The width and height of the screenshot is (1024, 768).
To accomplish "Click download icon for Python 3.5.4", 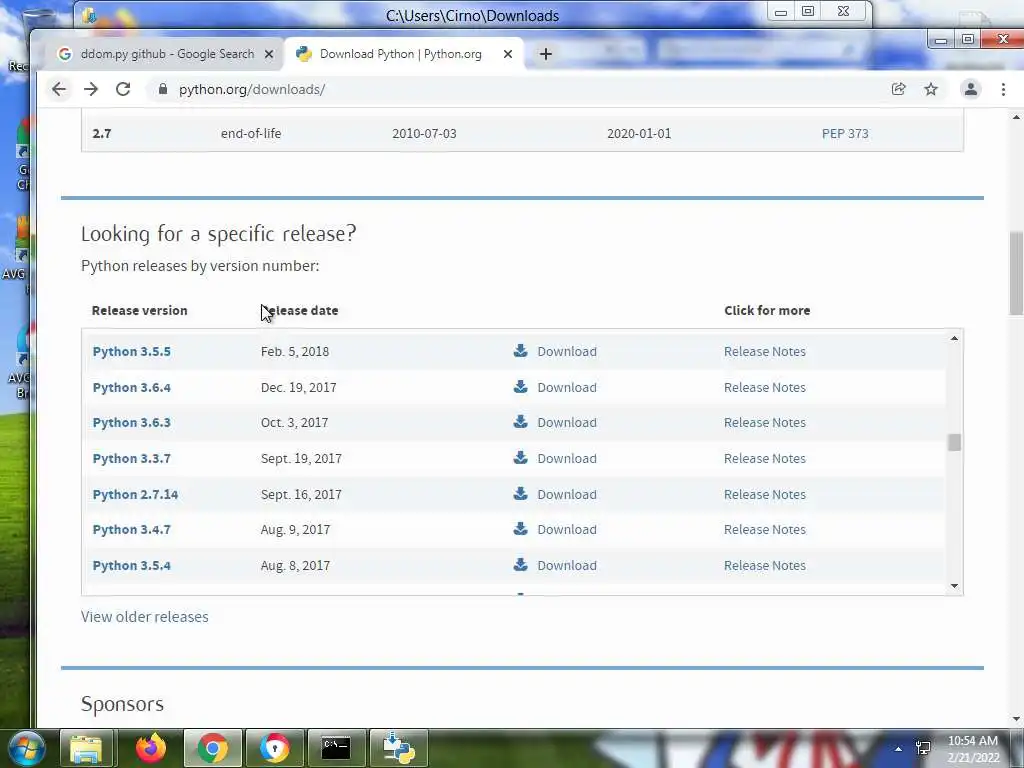I will 520,565.
